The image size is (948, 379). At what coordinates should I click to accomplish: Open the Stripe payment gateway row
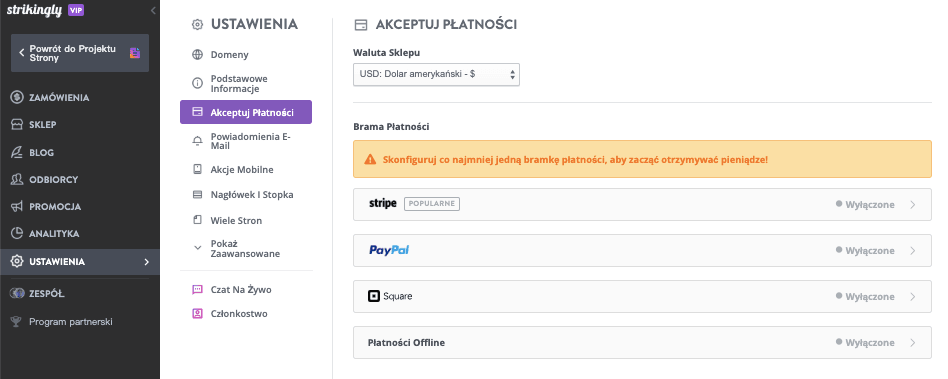pos(642,204)
